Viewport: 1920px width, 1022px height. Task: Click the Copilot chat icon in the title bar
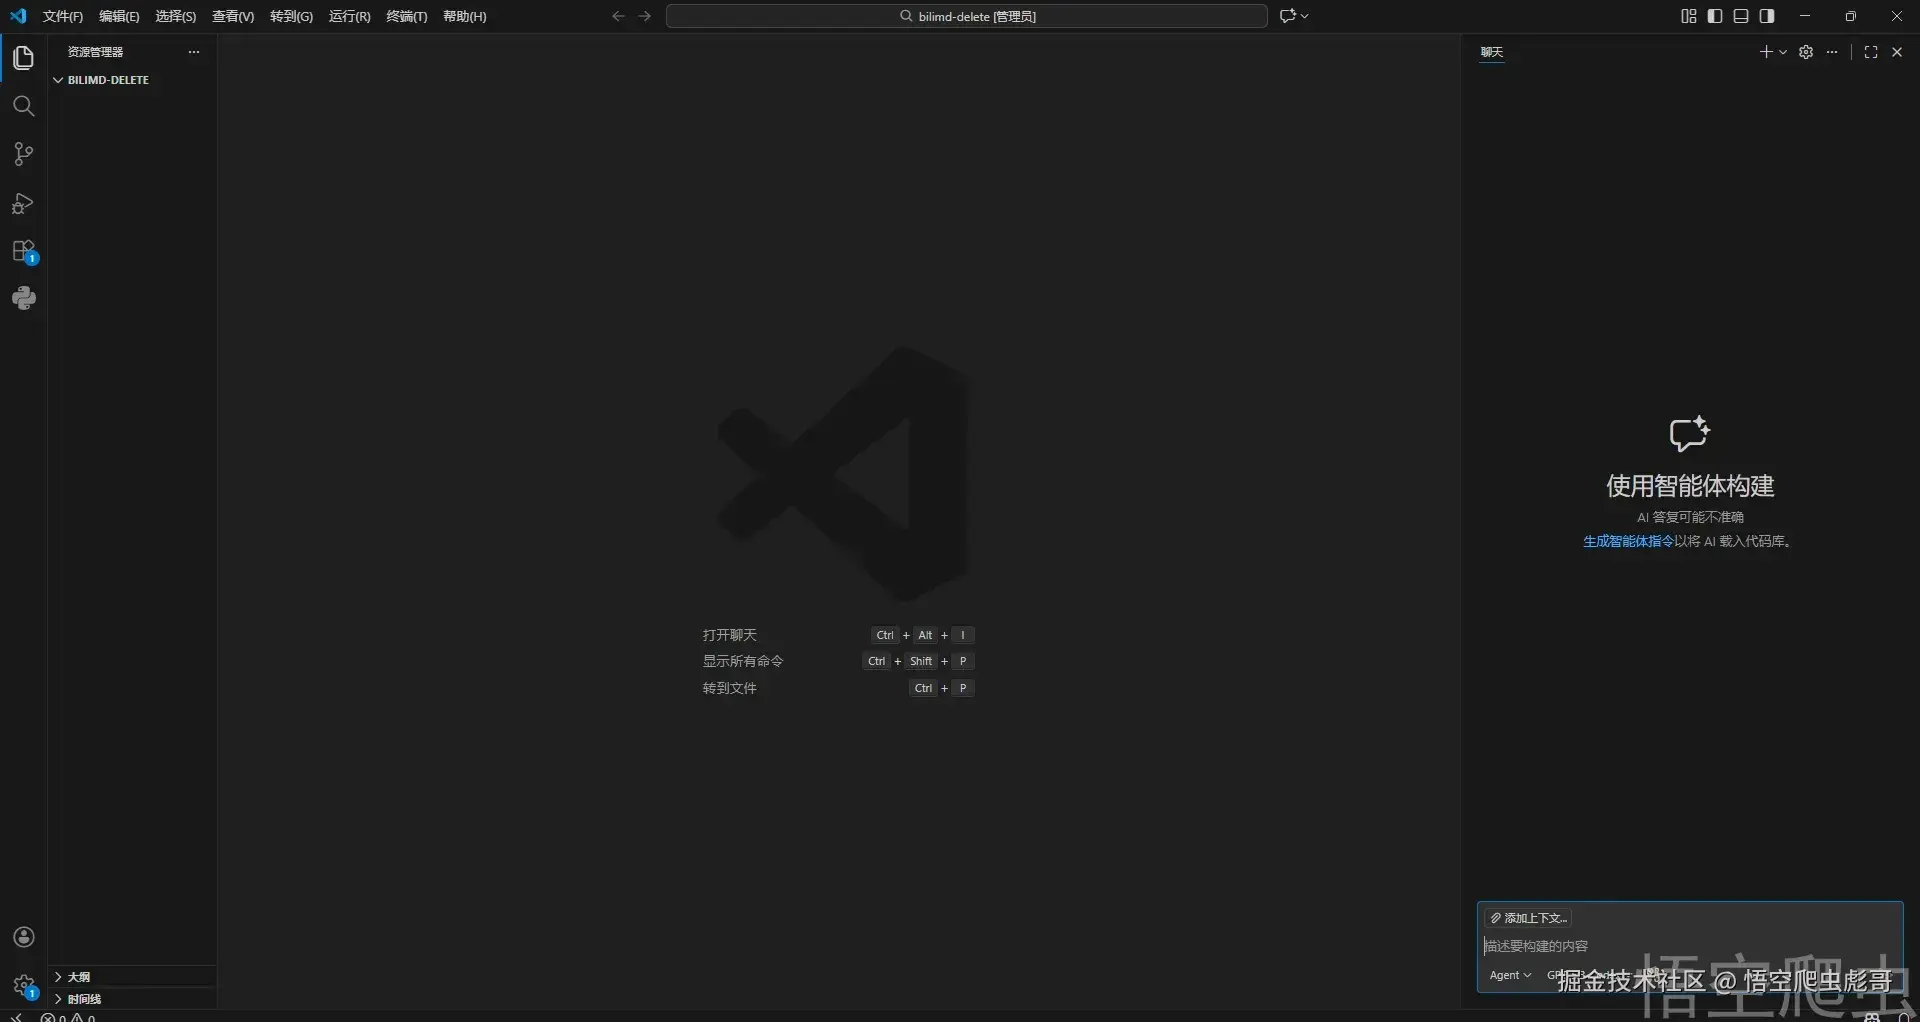coord(1288,16)
